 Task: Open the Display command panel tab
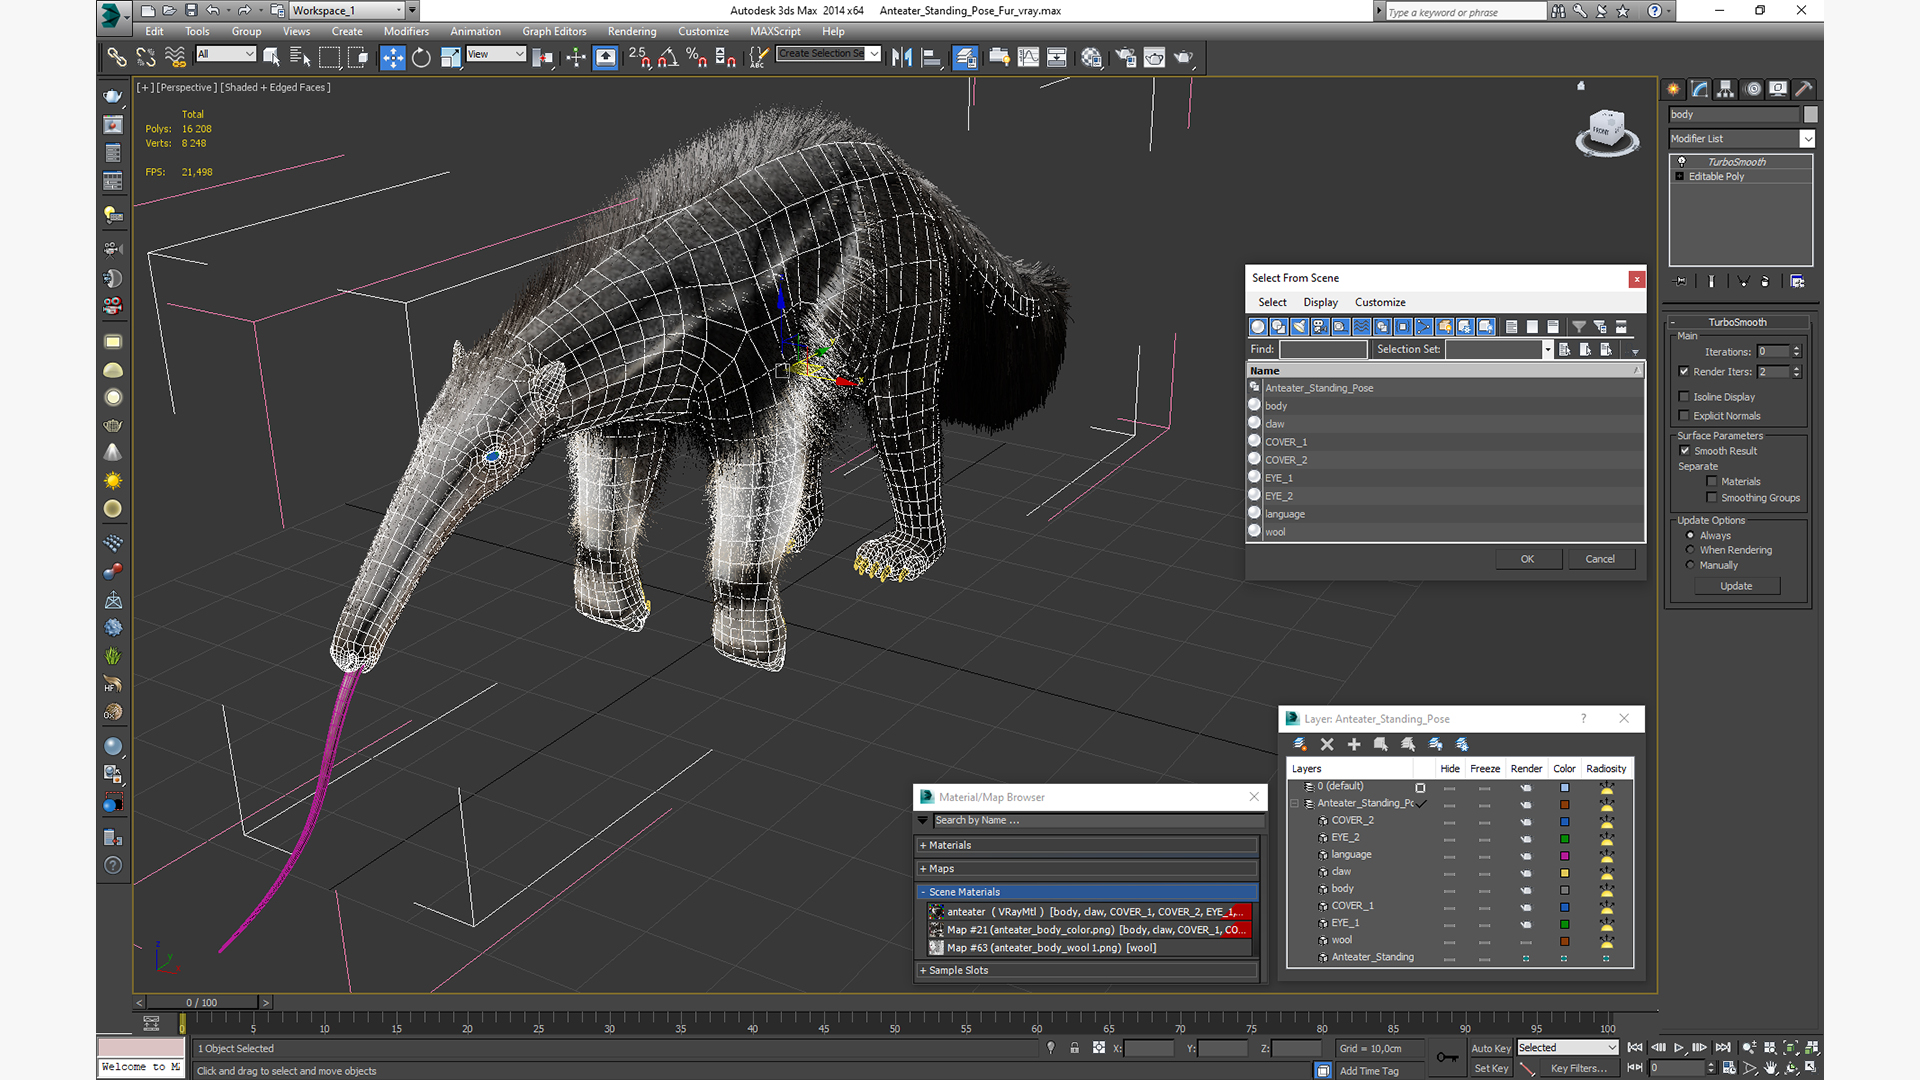(x=1778, y=89)
